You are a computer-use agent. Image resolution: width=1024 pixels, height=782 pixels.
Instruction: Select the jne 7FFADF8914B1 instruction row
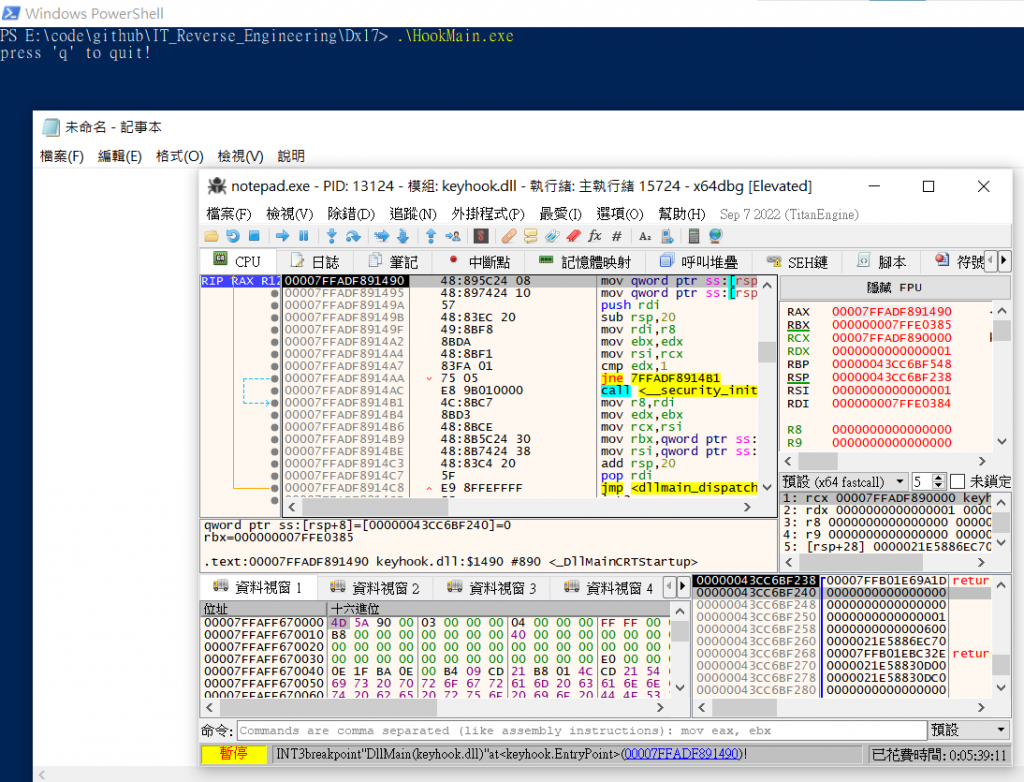point(520,378)
